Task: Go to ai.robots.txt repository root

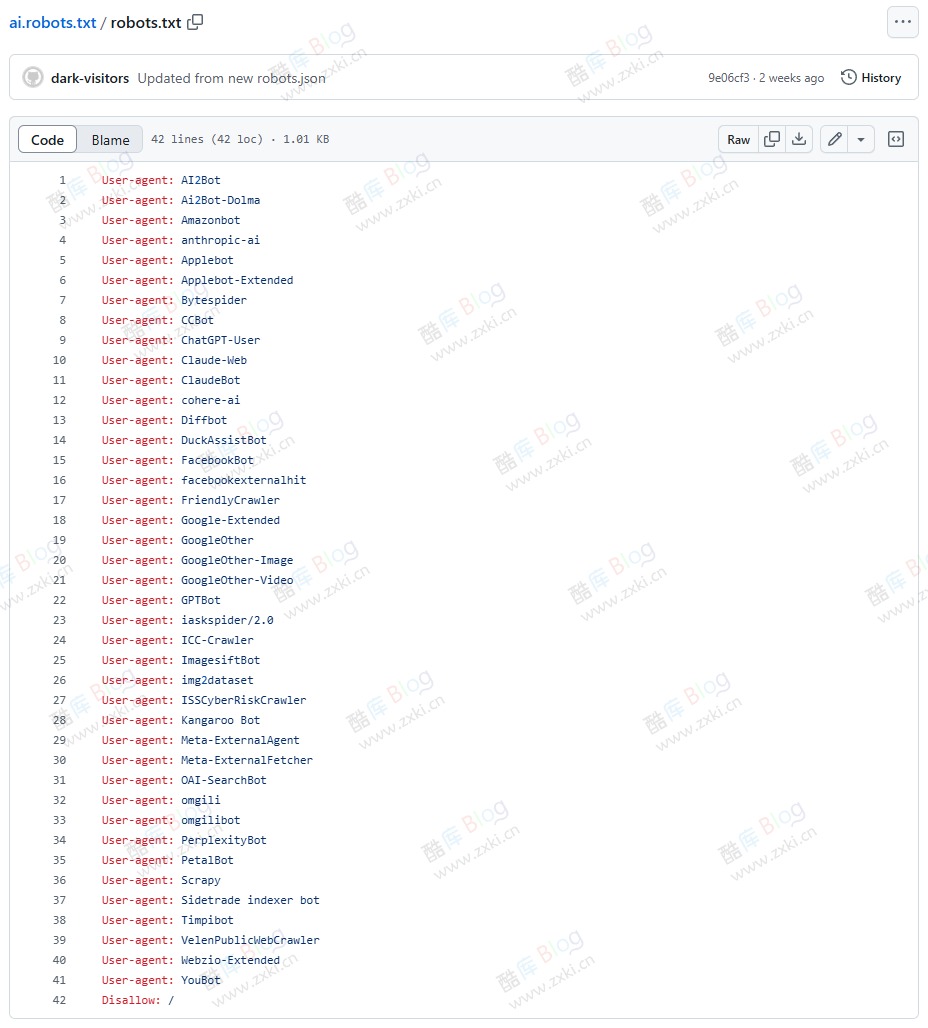Action: (x=52, y=22)
